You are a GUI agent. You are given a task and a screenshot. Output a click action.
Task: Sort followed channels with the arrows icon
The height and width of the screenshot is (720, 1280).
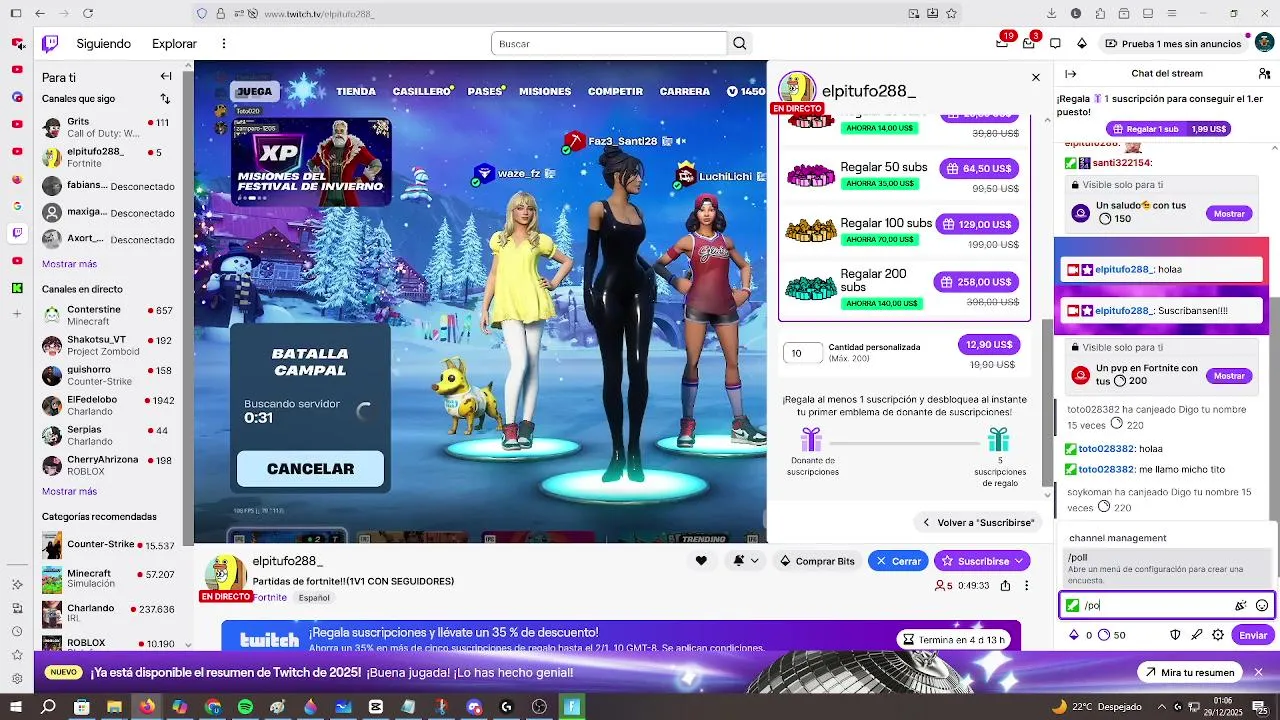pyautogui.click(x=166, y=99)
